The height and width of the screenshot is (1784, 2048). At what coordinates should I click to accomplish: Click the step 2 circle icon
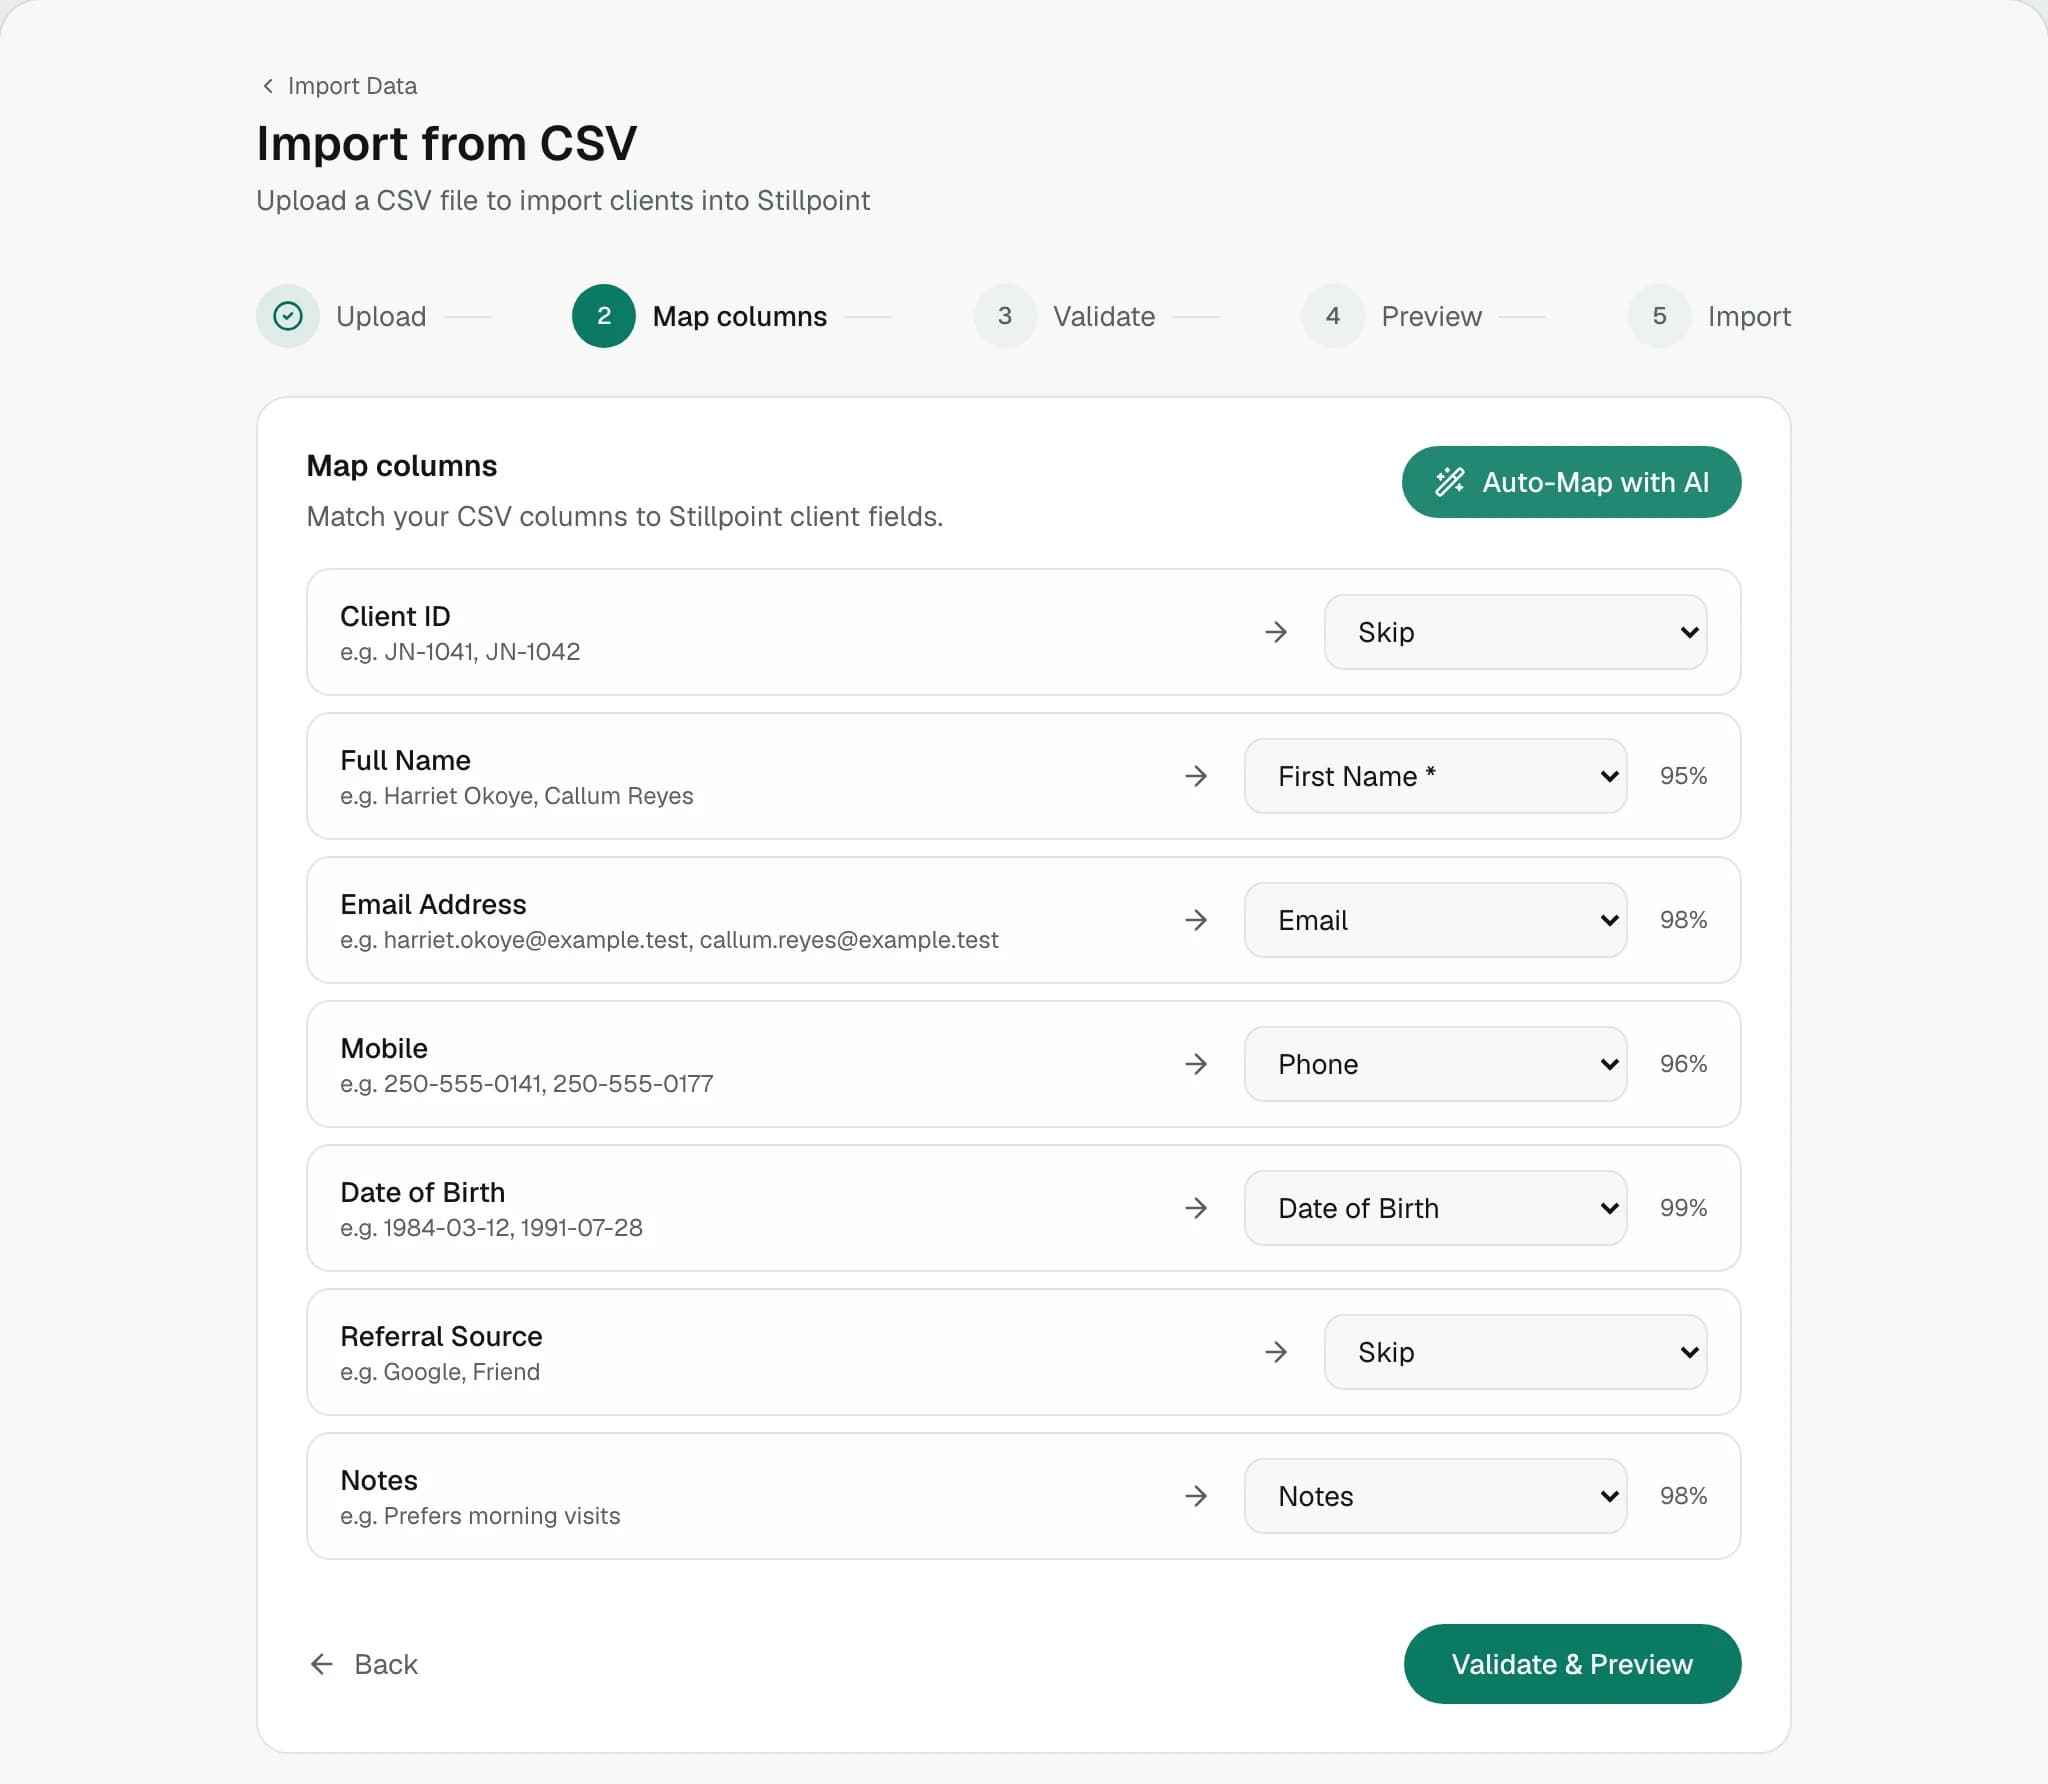604,316
